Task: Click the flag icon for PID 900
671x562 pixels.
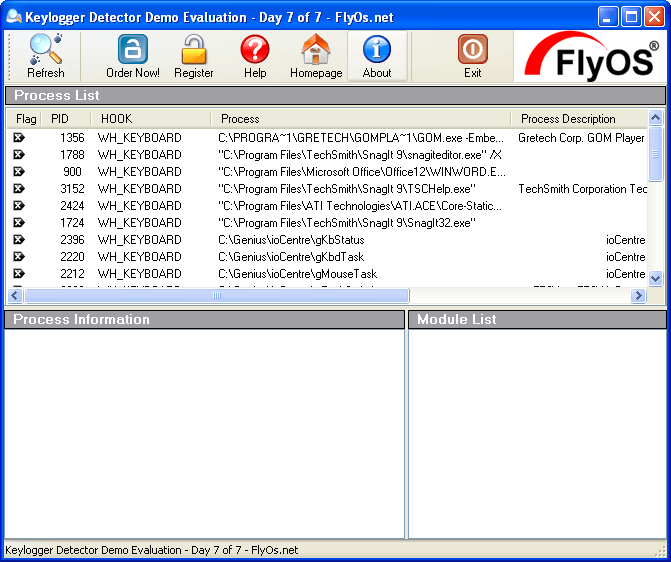Action: pyautogui.click(x=19, y=172)
